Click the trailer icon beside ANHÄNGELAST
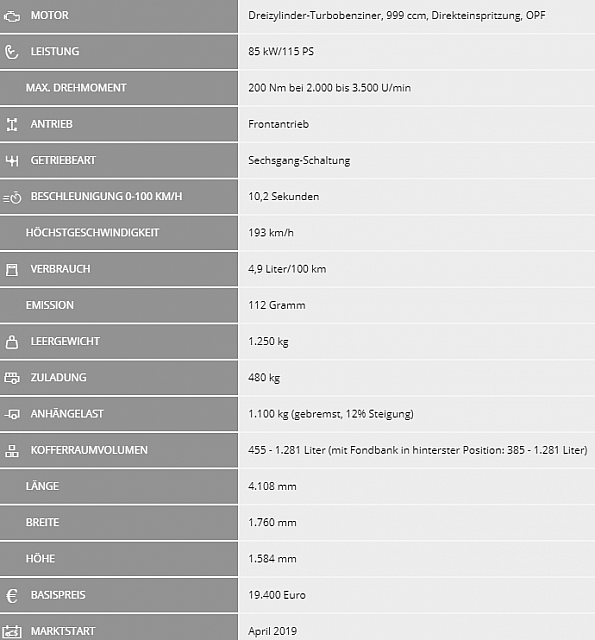Image resolution: width=595 pixels, height=640 pixels. click(12, 414)
